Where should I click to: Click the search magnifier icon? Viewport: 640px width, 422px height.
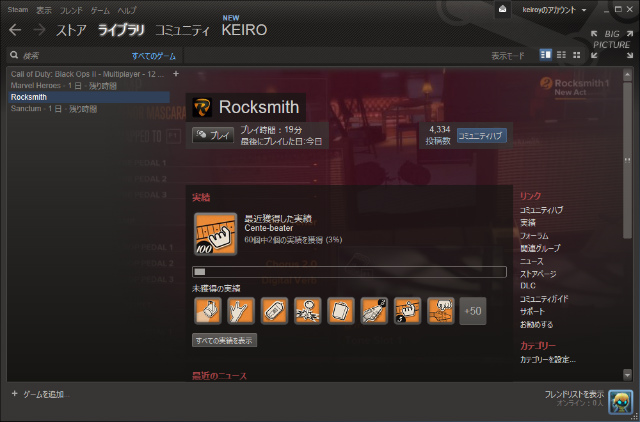14,55
